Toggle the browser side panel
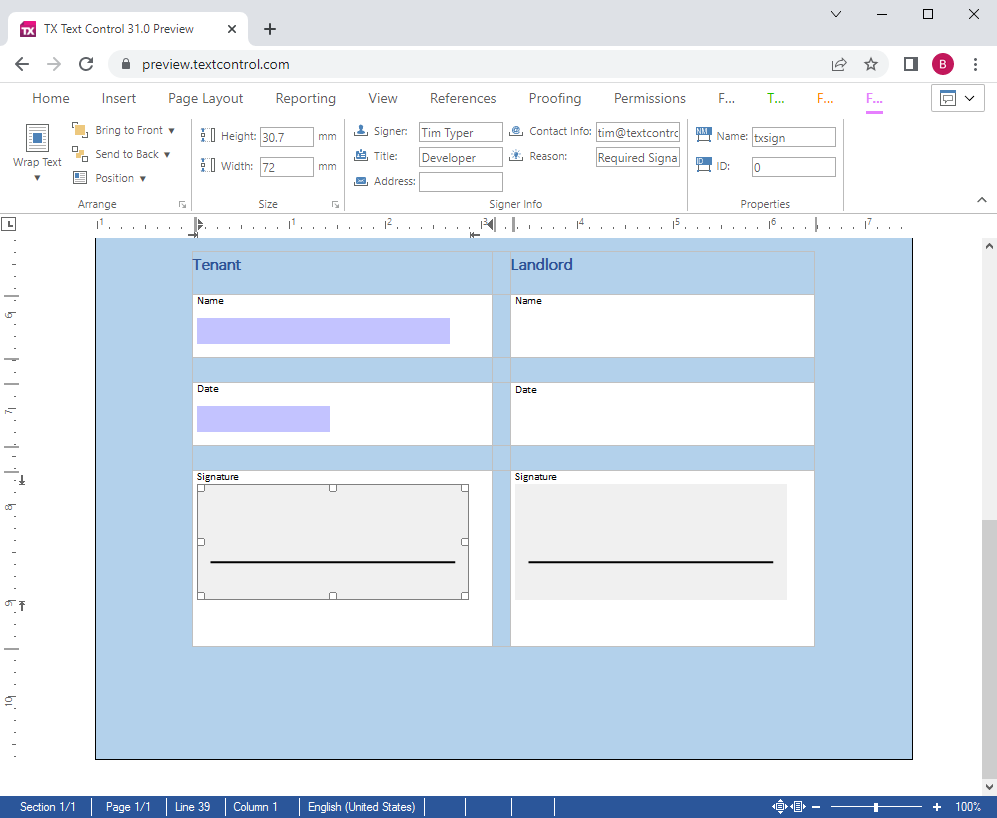The width and height of the screenshot is (997, 818). point(910,64)
